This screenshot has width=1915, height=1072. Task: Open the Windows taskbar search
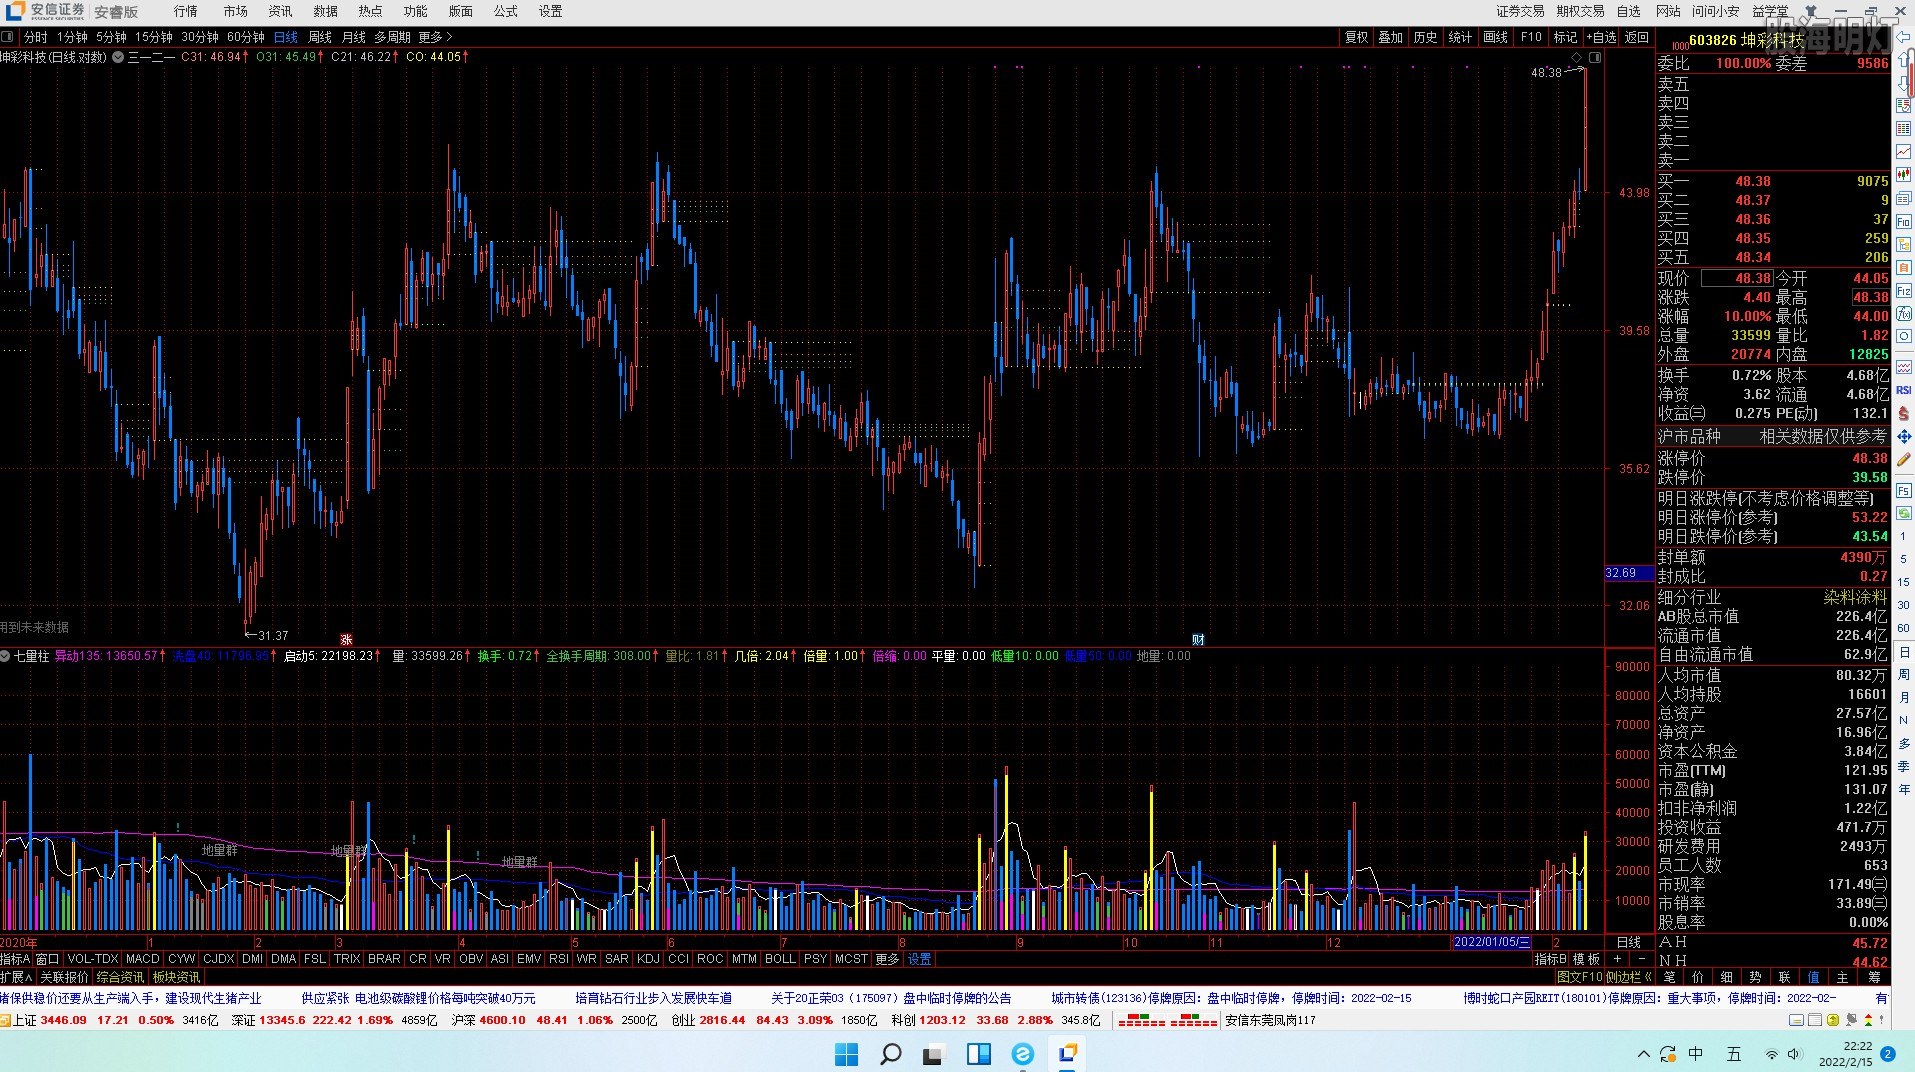890,1053
